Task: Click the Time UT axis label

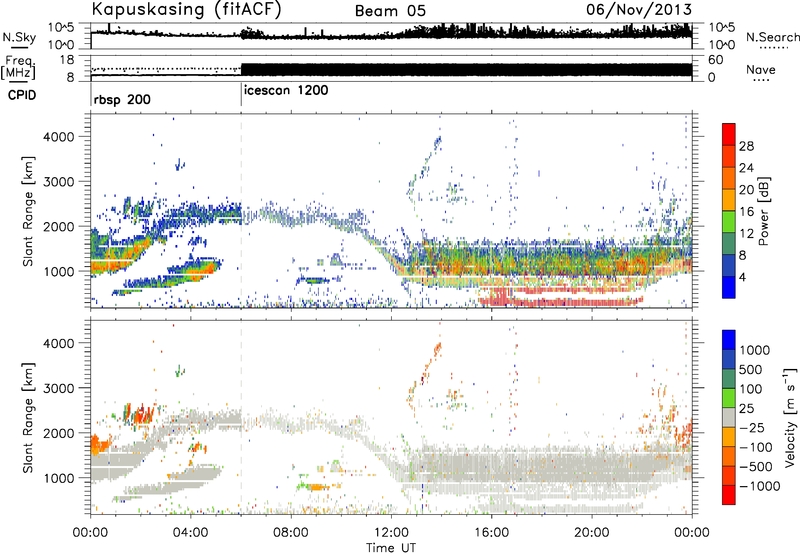Action: (391, 548)
